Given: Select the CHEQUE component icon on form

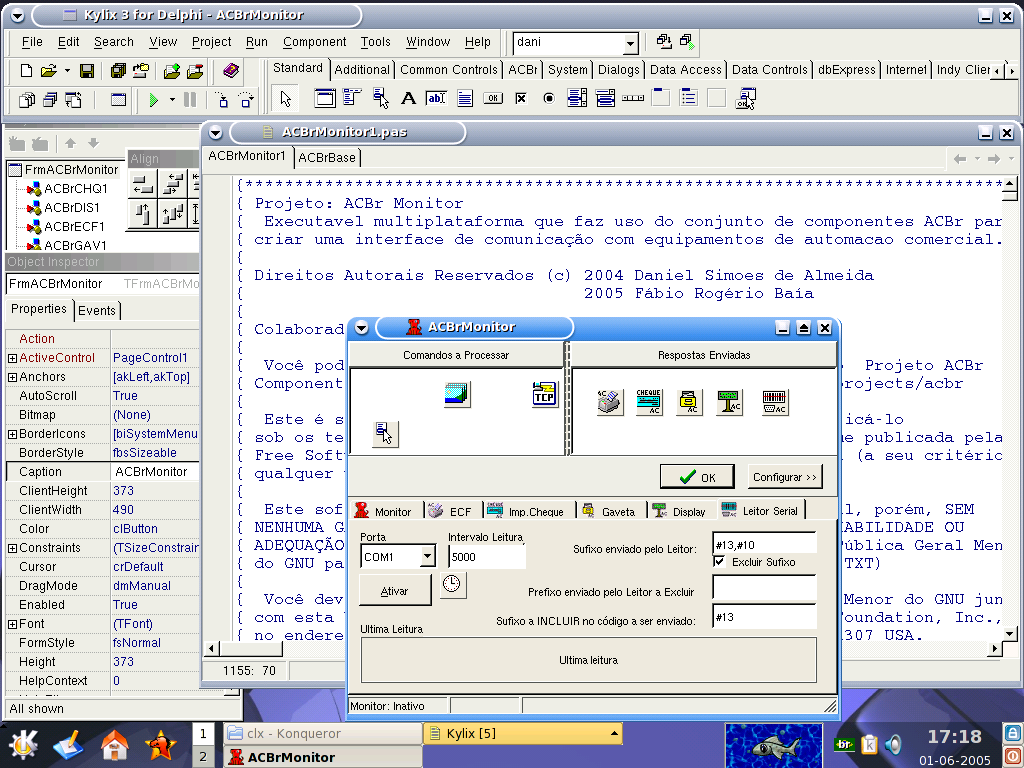Looking at the screenshot, I should pos(649,403).
